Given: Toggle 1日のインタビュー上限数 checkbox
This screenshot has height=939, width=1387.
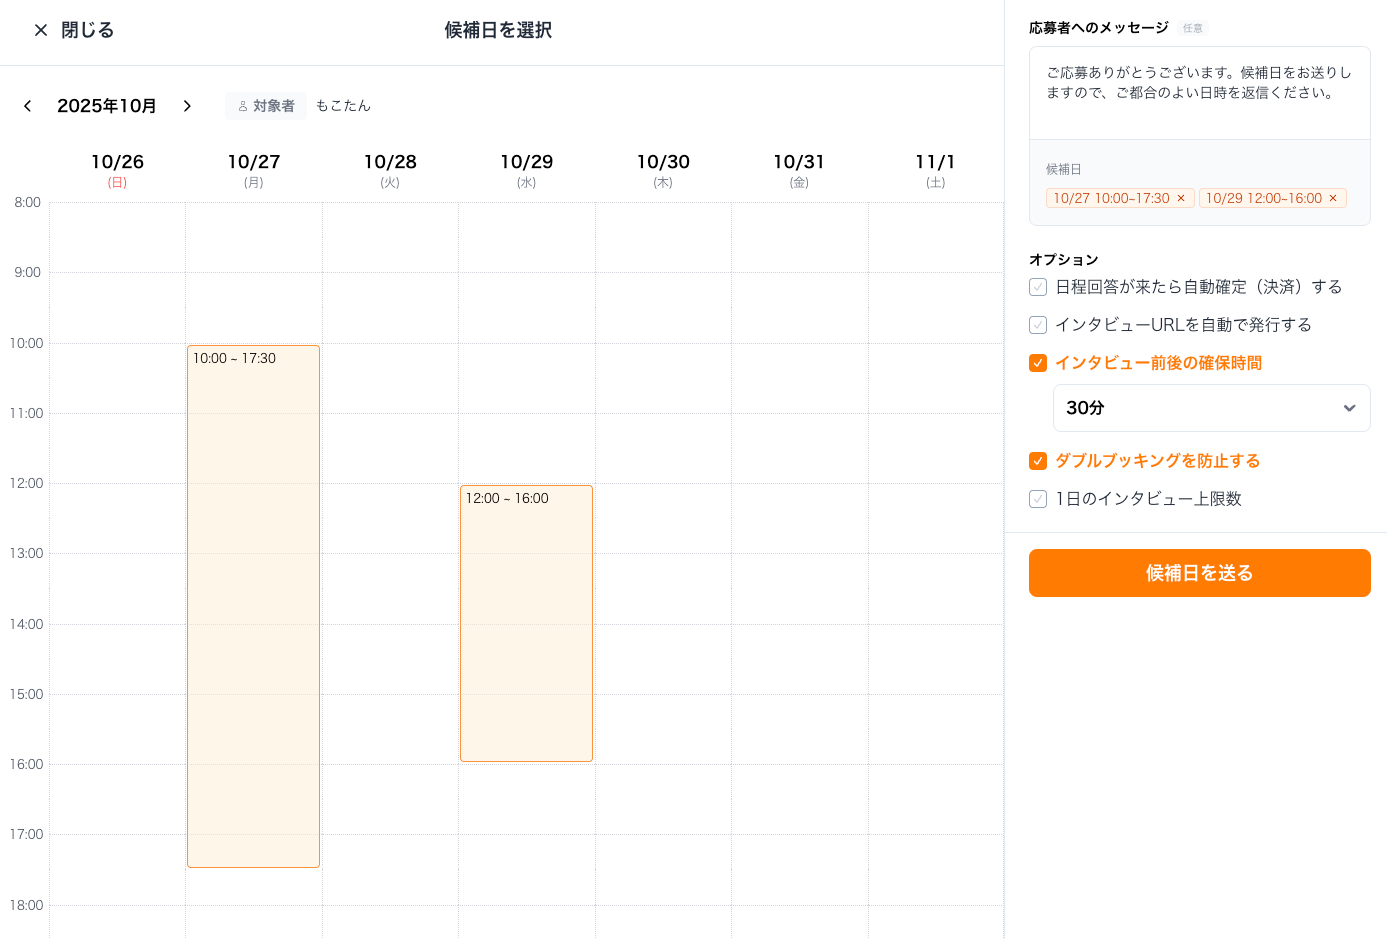Looking at the screenshot, I should [x=1038, y=499].
